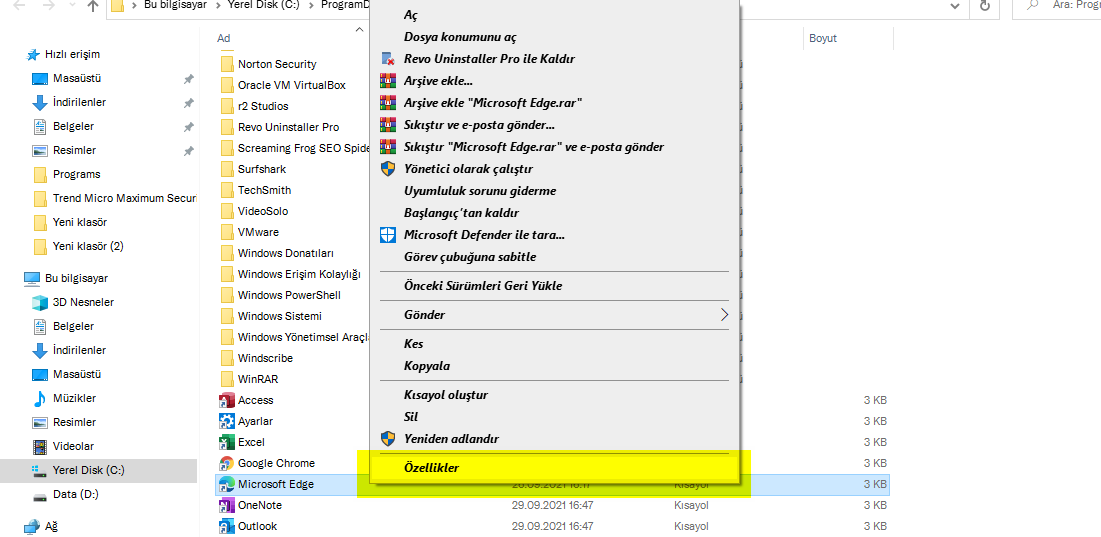Viewport: 1101px width, 537px height.
Task: Click Revo Uninstaller icon in context menu
Action: tap(388, 59)
